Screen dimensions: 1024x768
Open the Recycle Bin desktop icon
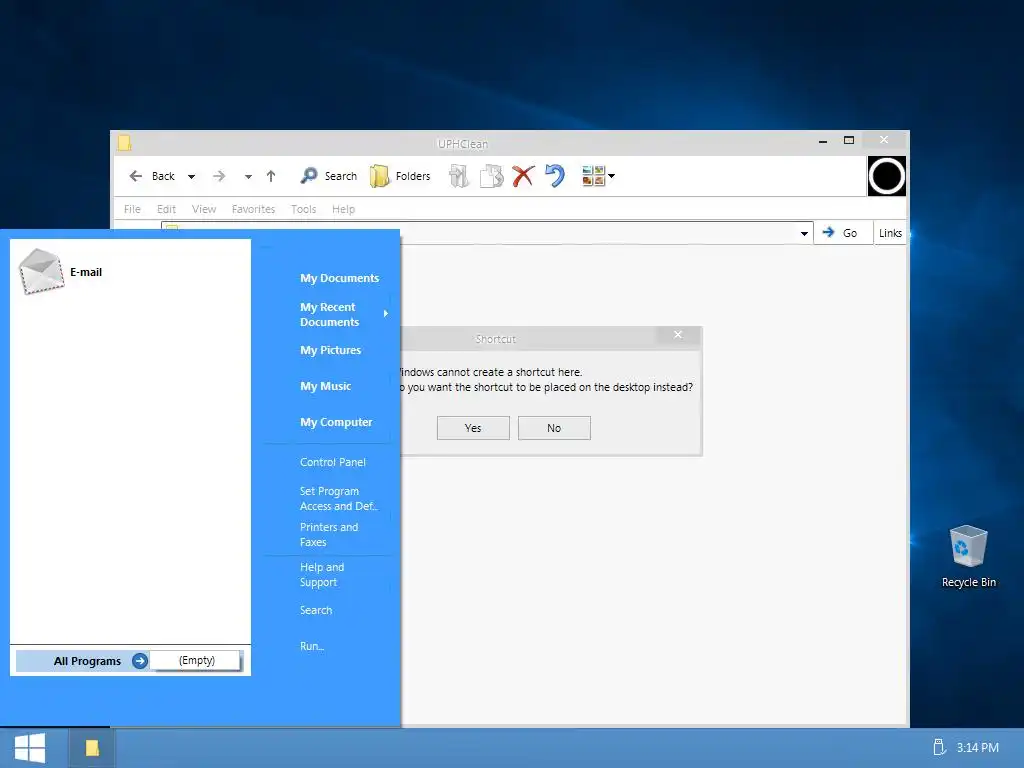pos(968,556)
